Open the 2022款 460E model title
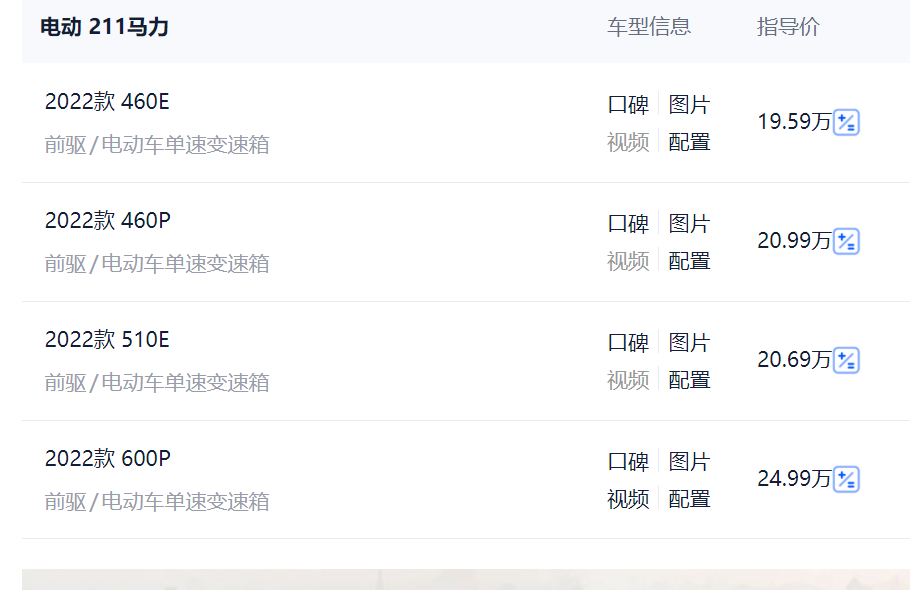 [x=107, y=102]
